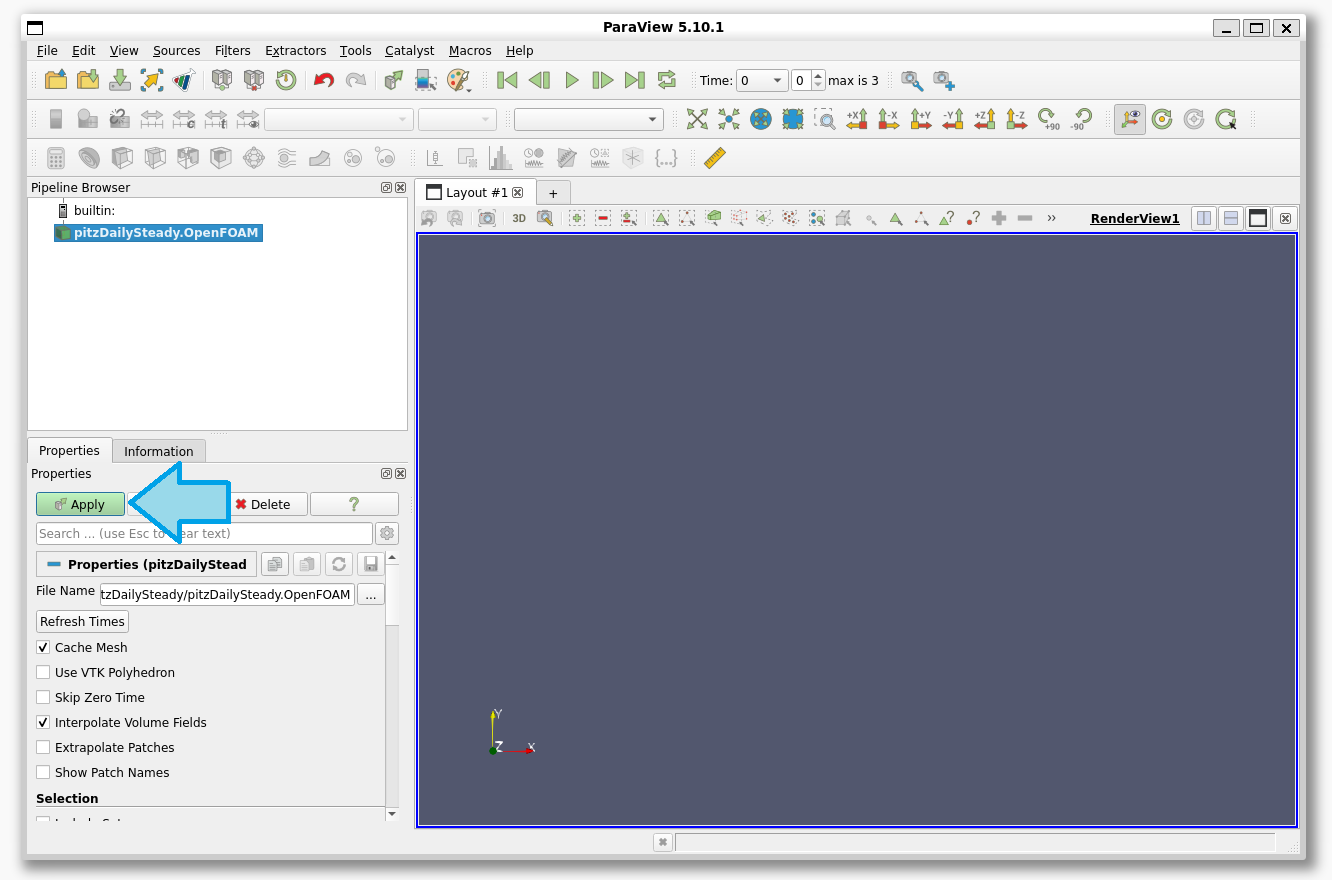
Task: Click the Open file folder icon
Action: pos(56,80)
